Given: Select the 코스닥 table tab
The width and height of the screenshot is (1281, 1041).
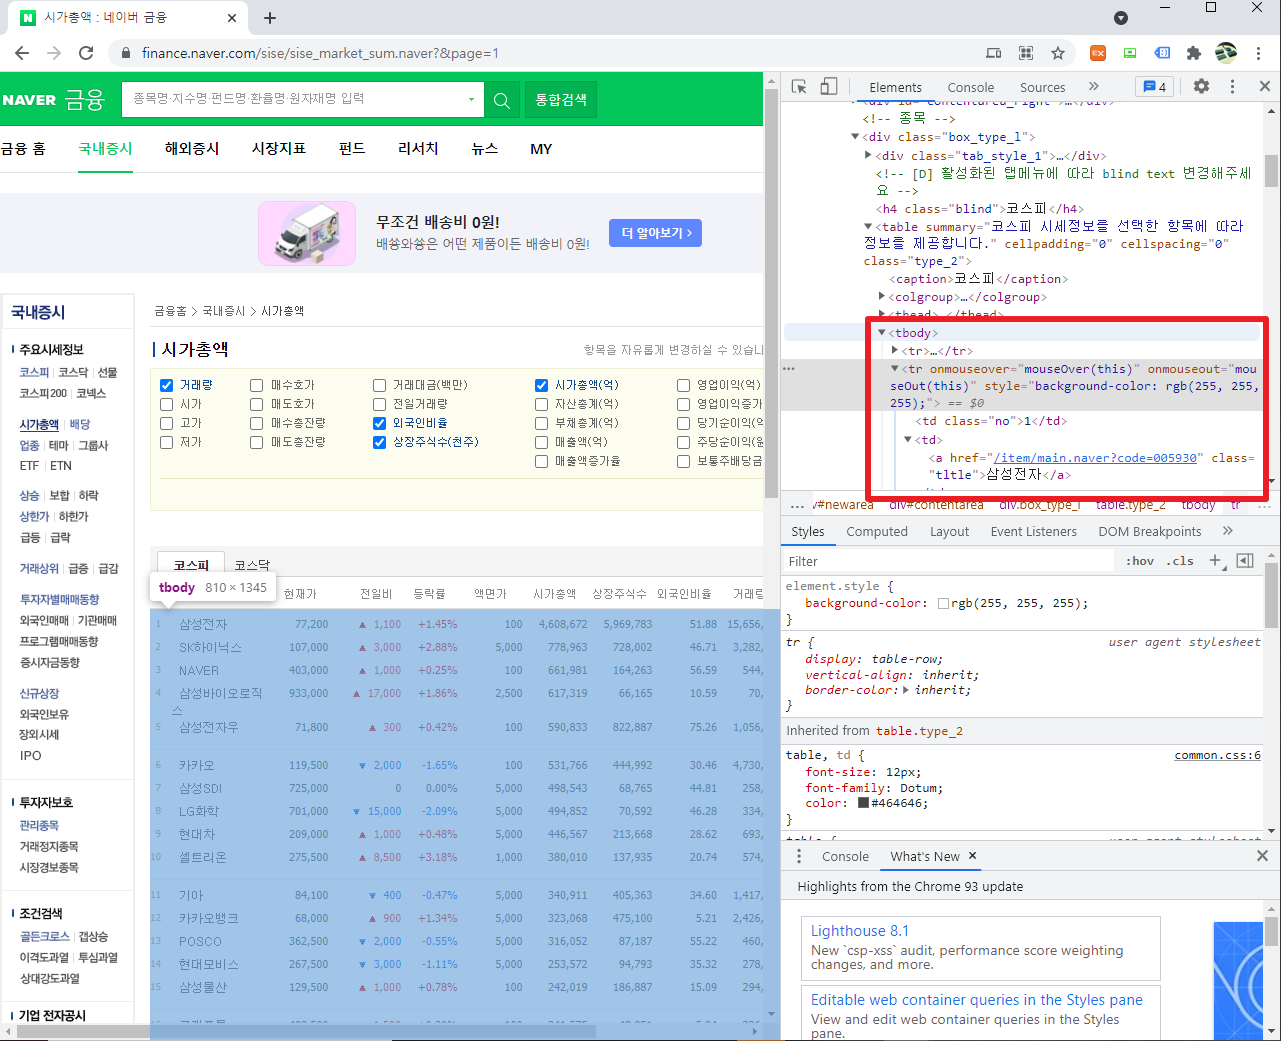Looking at the screenshot, I should click(252, 565).
